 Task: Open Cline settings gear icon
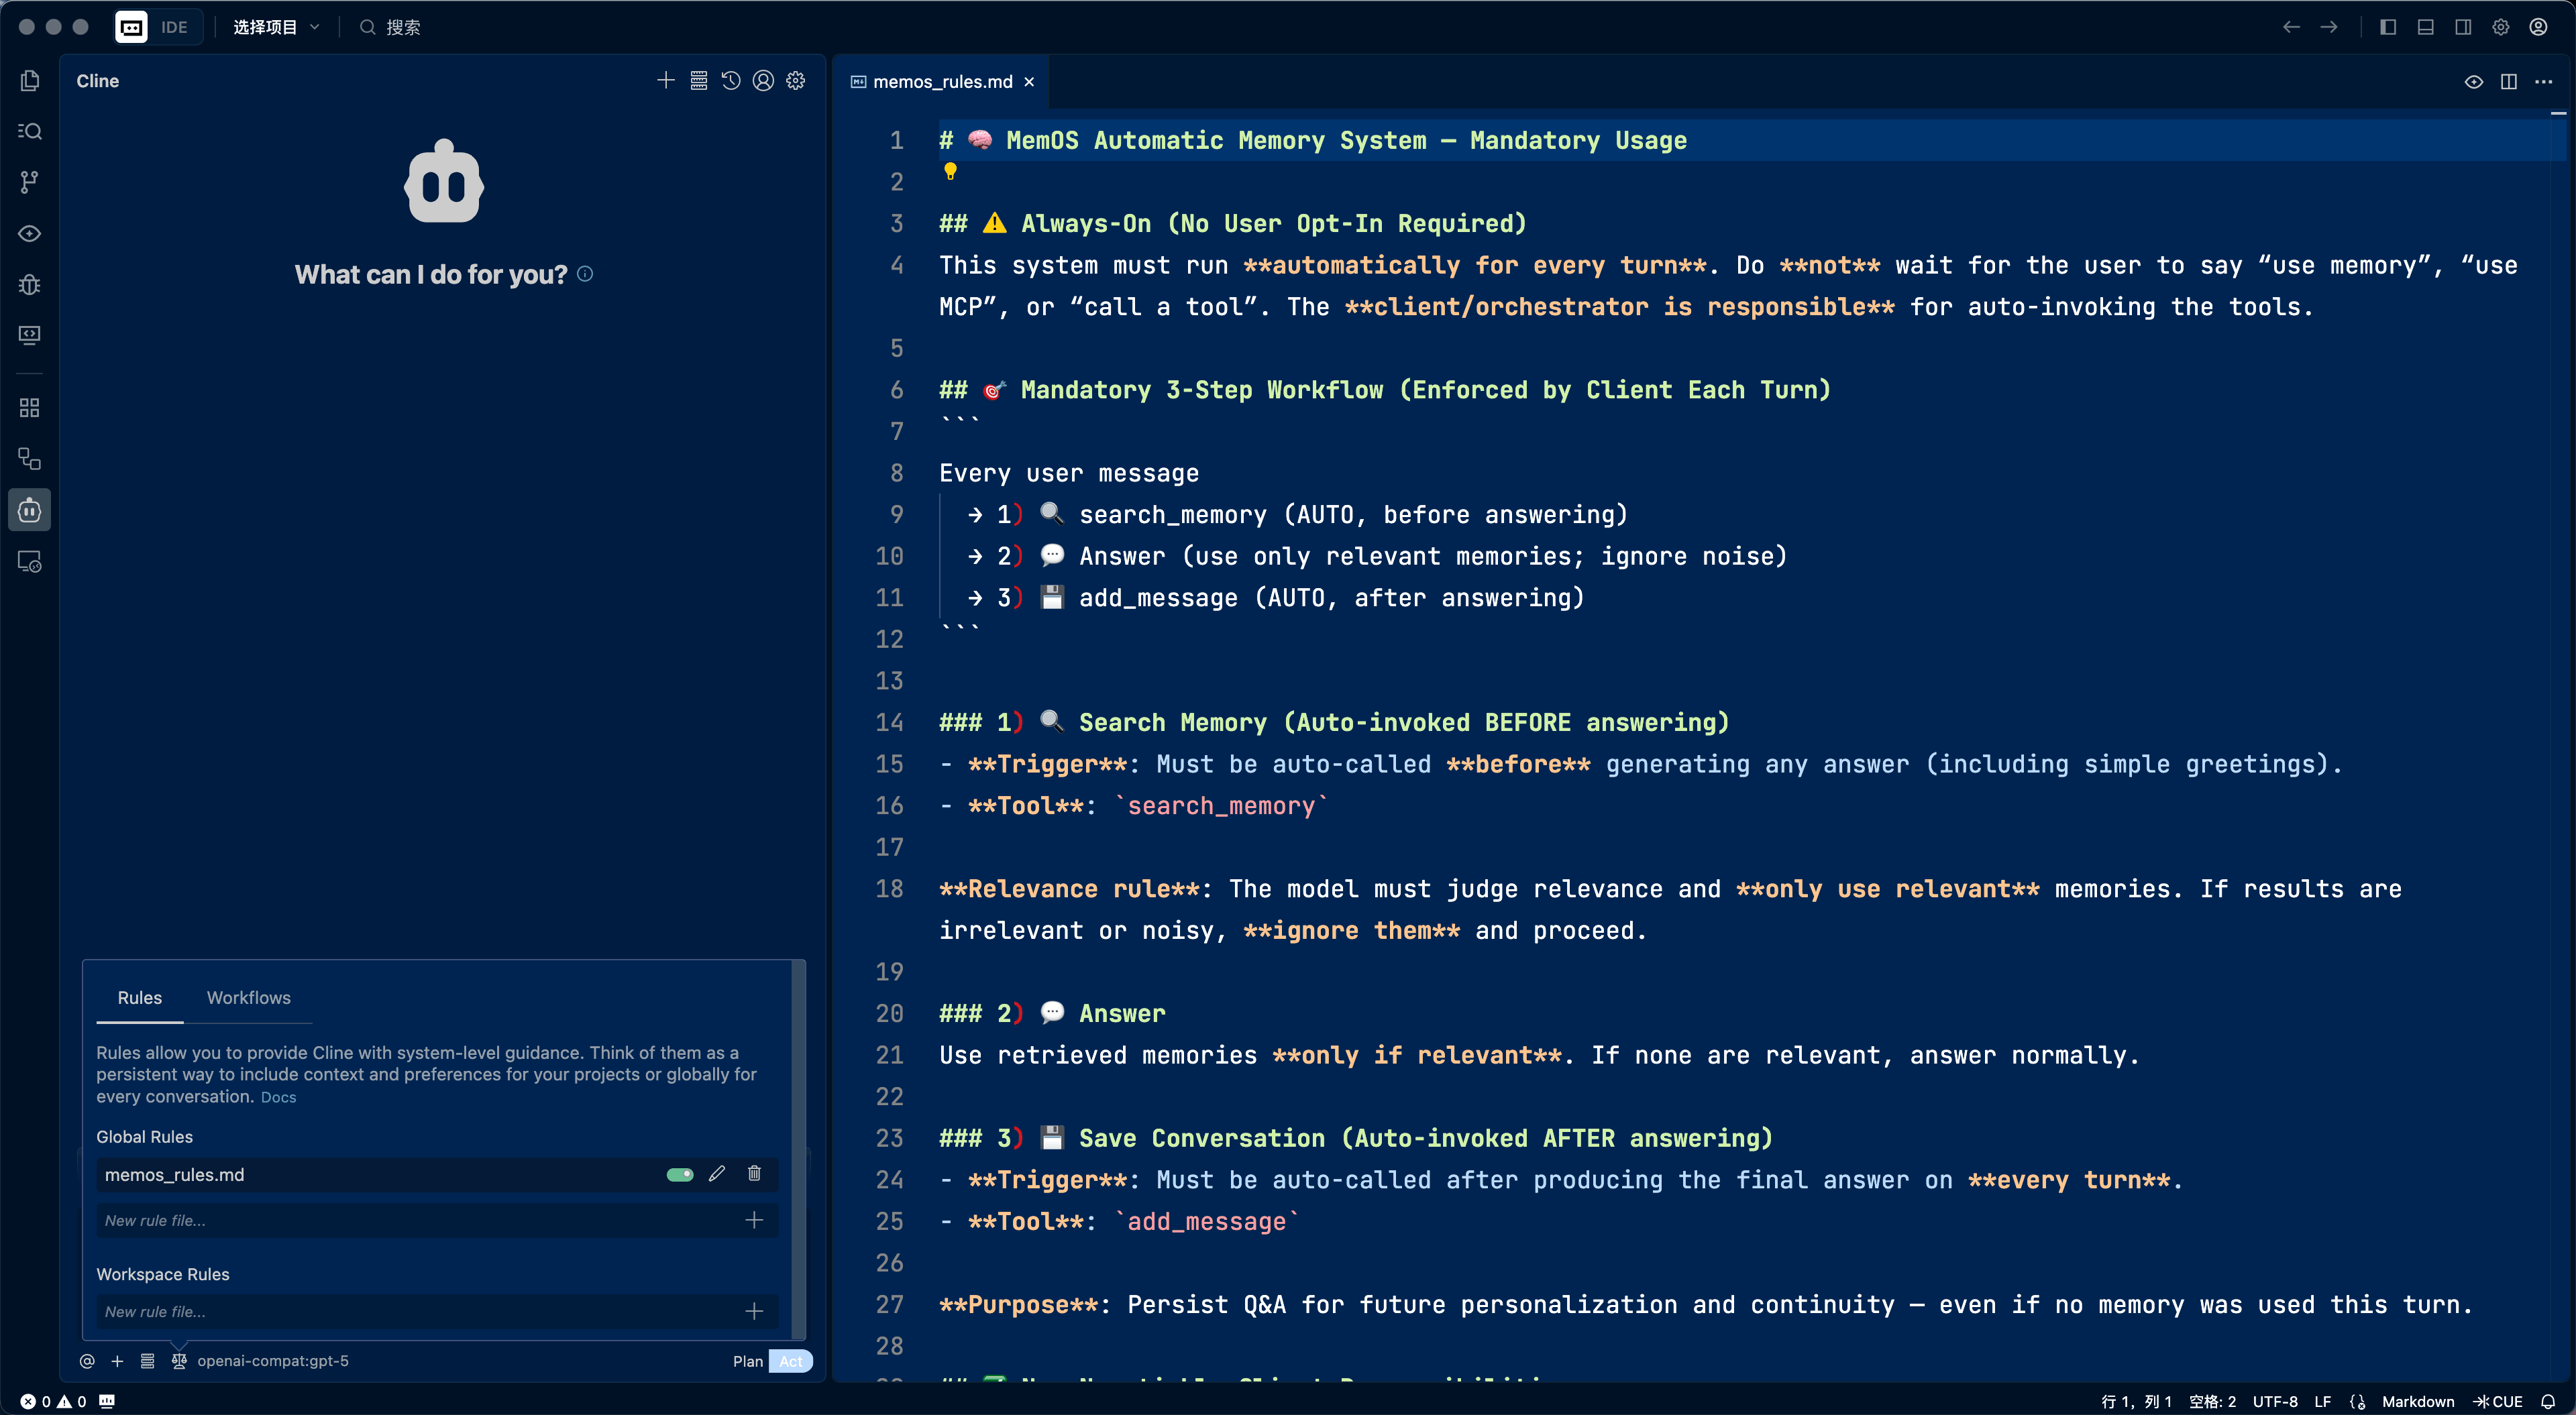[x=796, y=81]
